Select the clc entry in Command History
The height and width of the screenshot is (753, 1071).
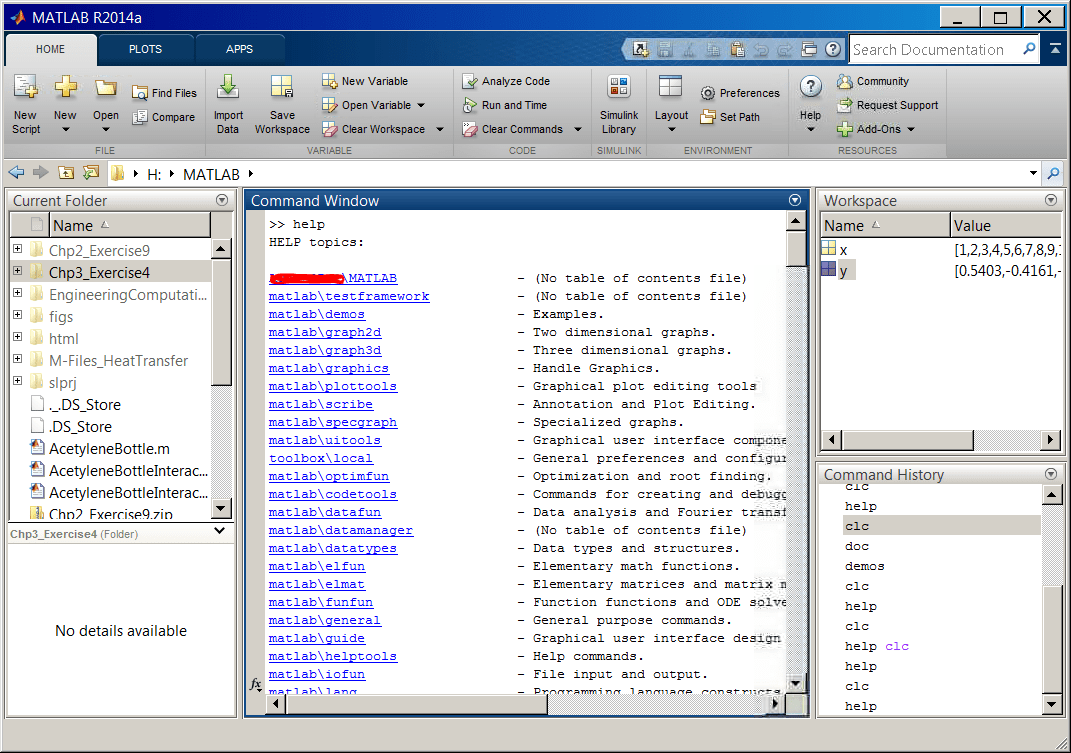click(857, 525)
